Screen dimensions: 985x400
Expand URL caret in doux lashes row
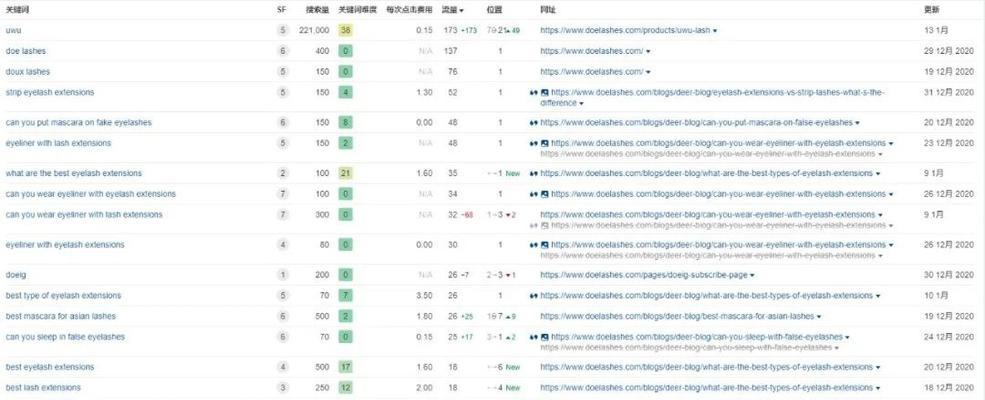[x=648, y=72]
